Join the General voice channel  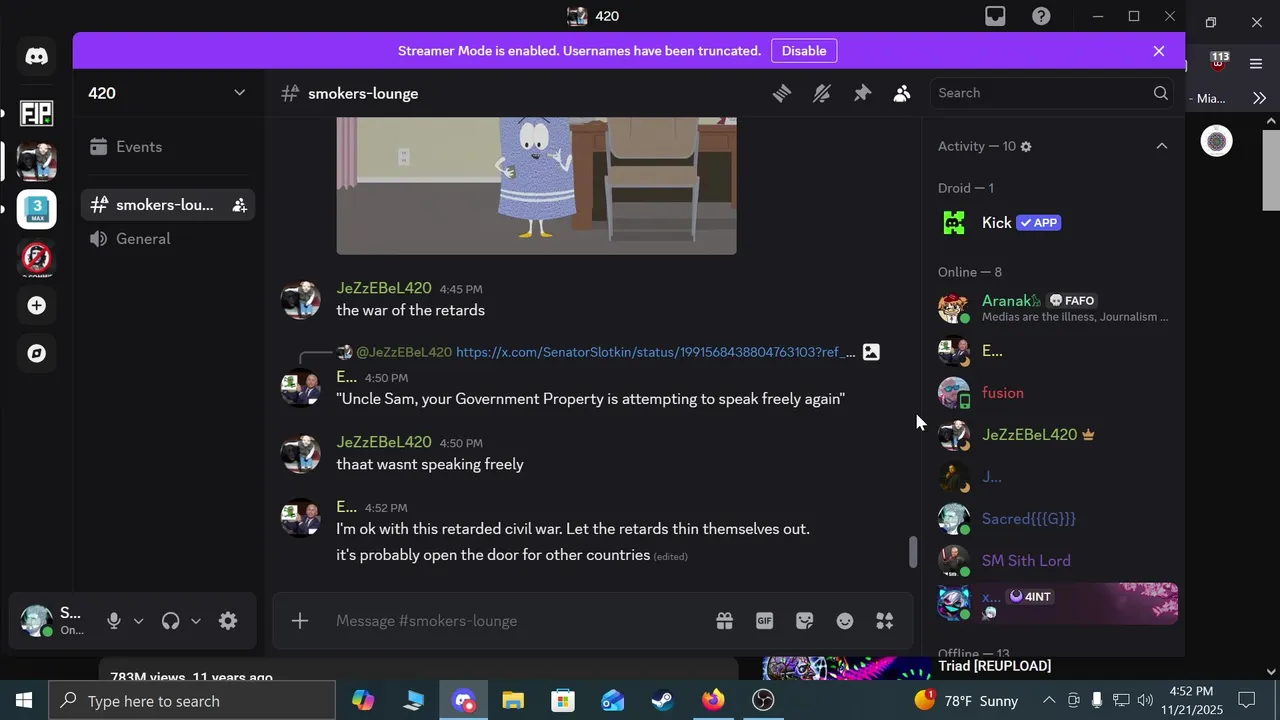coord(168,239)
